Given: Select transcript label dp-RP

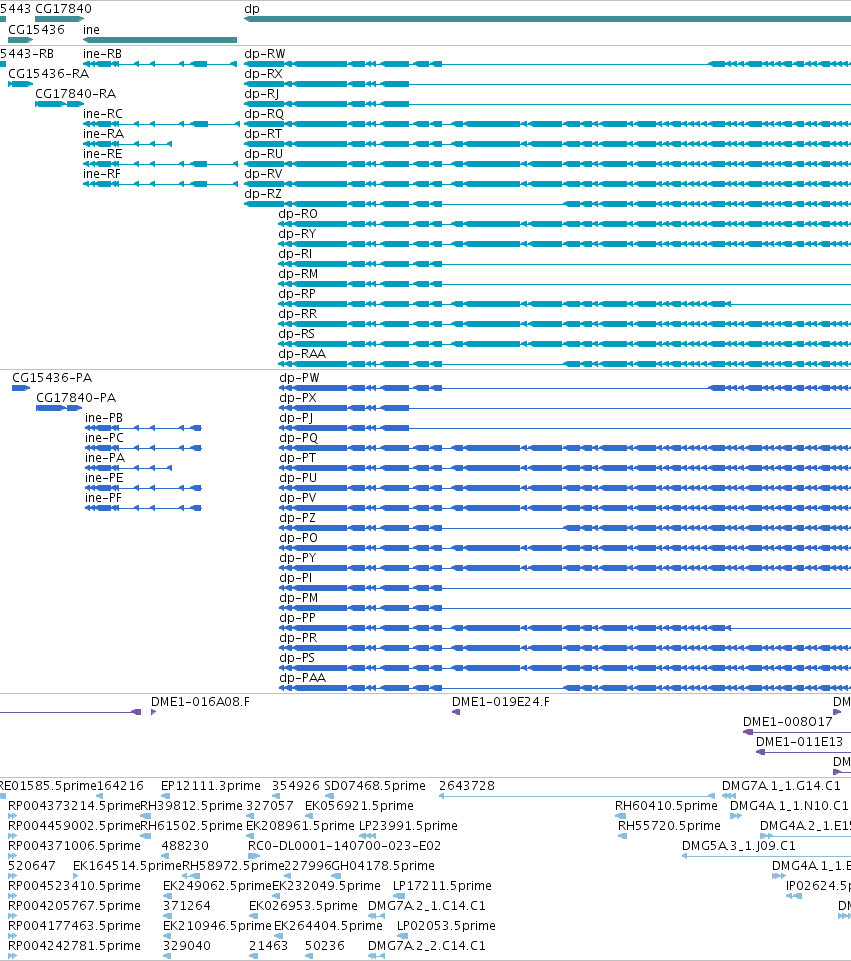Looking at the screenshot, I should point(297,294).
